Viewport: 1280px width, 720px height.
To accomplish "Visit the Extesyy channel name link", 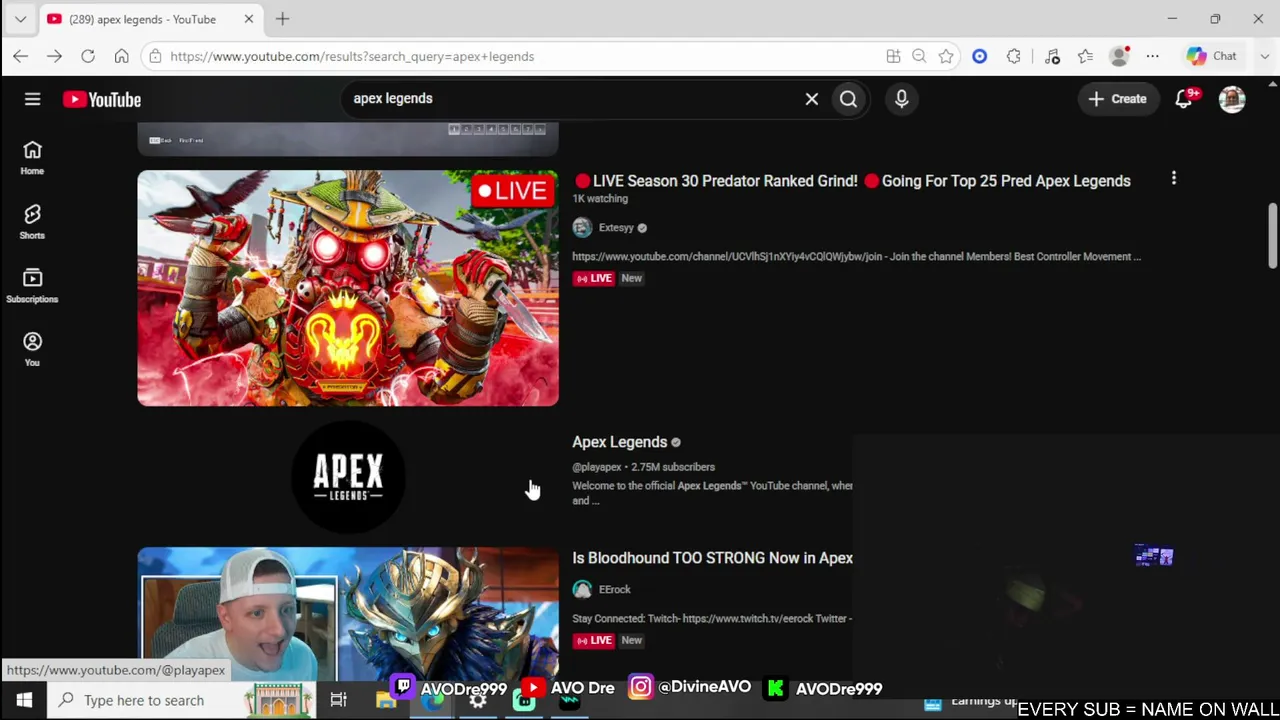I will tap(616, 228).
